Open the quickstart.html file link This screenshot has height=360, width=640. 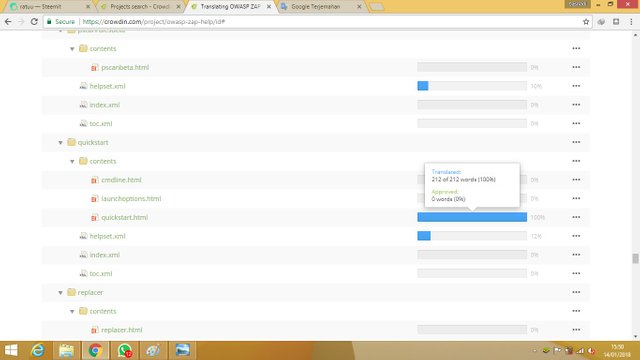(x=124, y=218)
